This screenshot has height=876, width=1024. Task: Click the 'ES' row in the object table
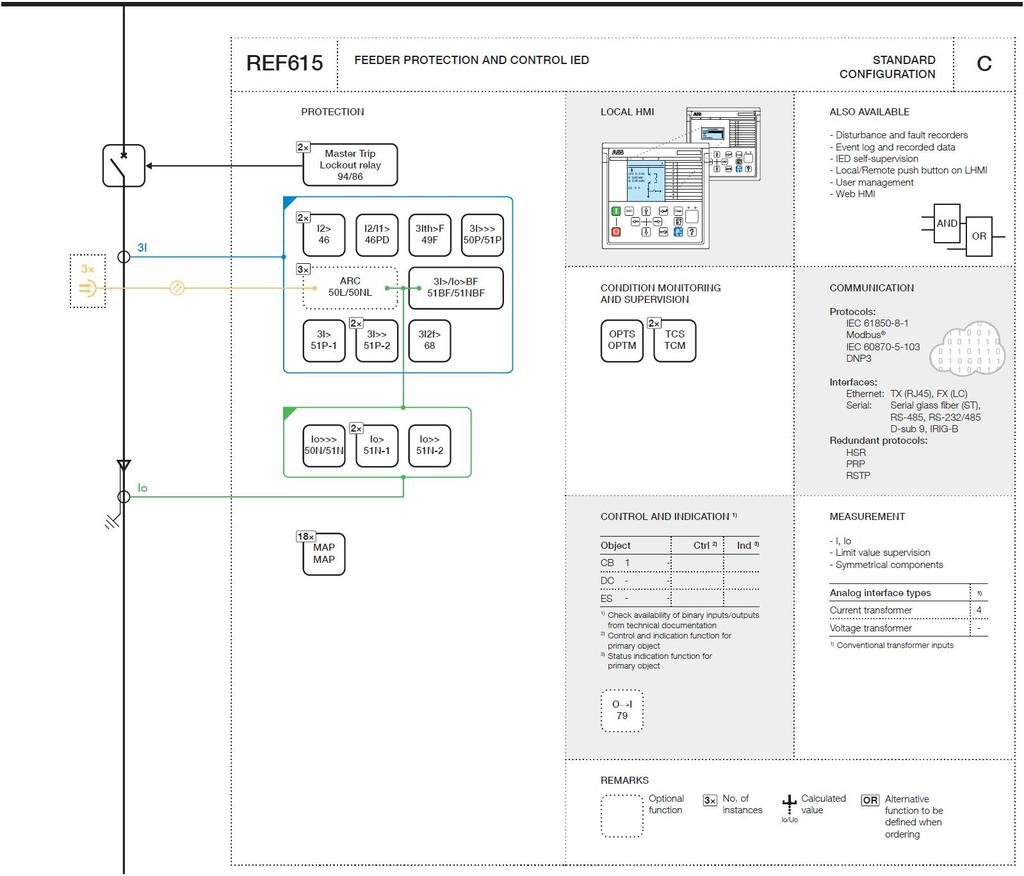680,598
